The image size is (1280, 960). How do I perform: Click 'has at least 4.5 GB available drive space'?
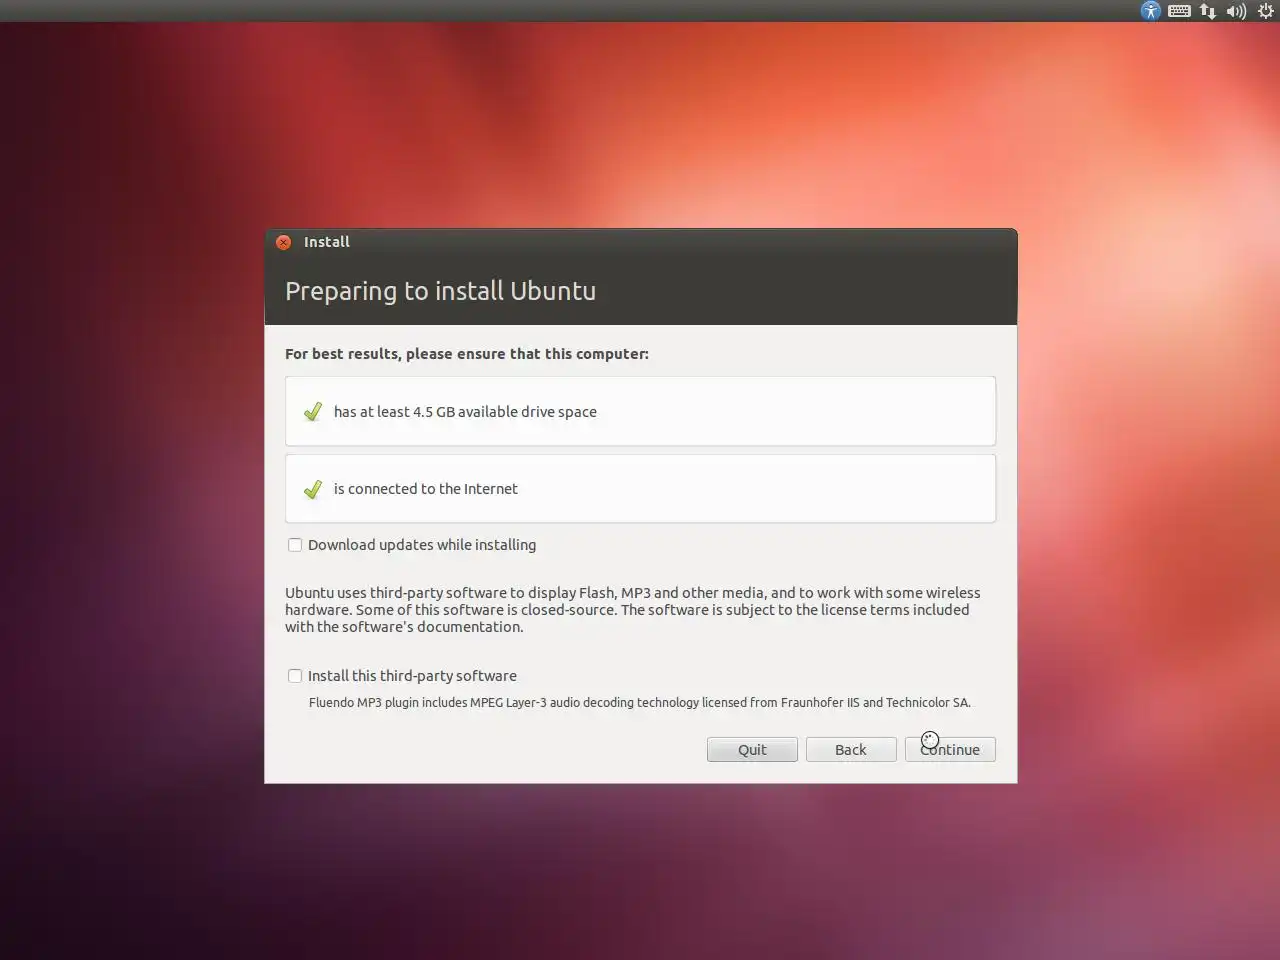[465, 412]
